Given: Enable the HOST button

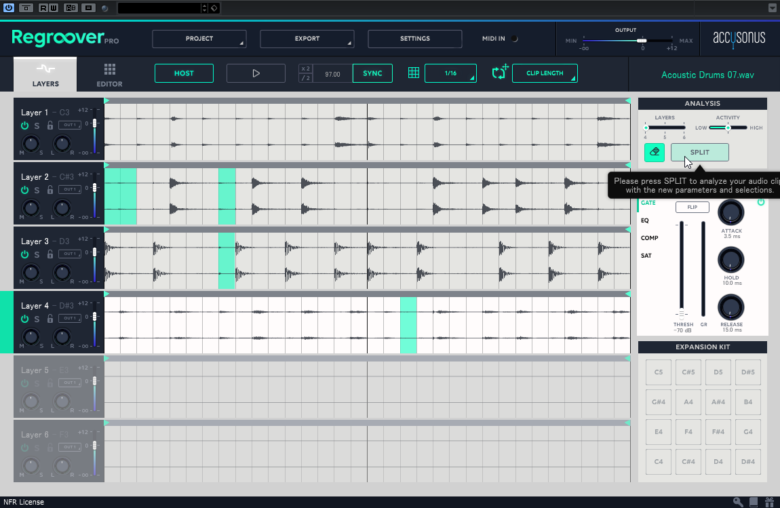Looking at the screenshot, I should (184, 73).
